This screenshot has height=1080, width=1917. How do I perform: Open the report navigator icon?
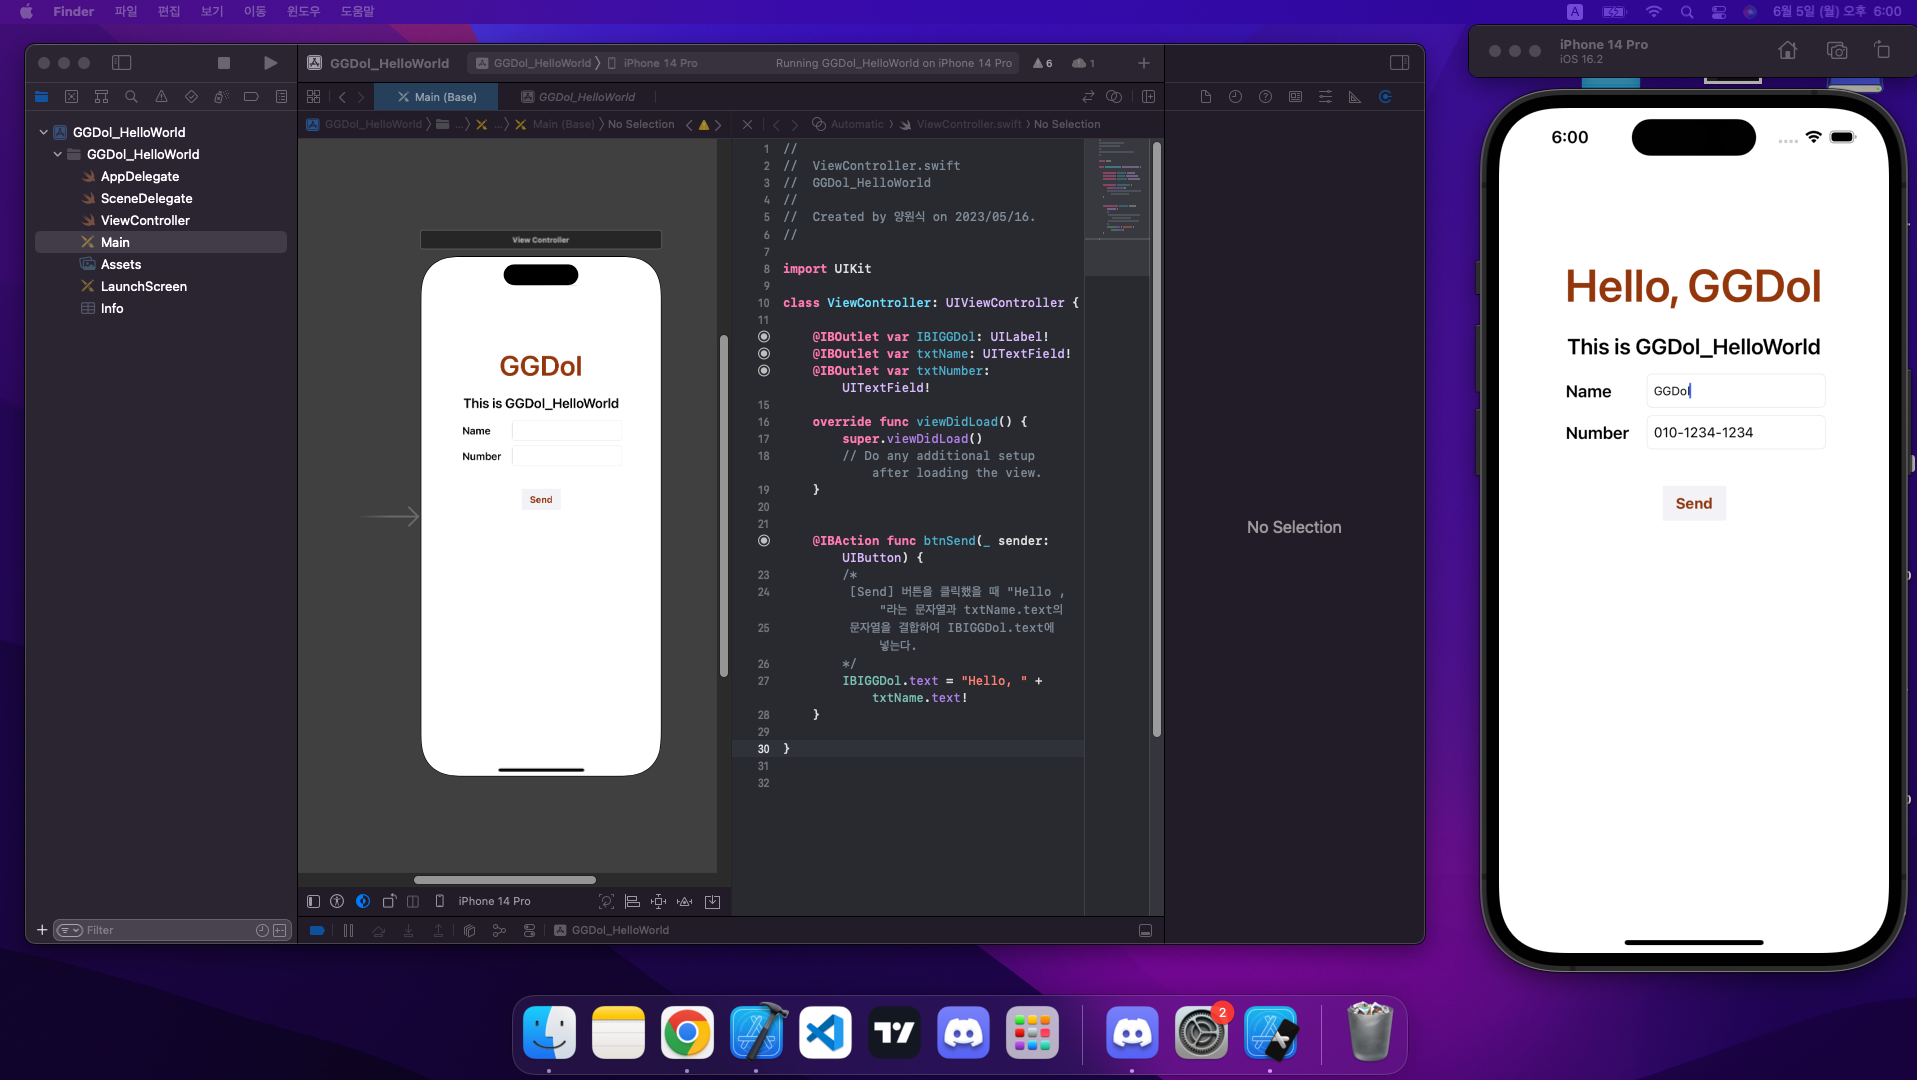click(281, 97)
